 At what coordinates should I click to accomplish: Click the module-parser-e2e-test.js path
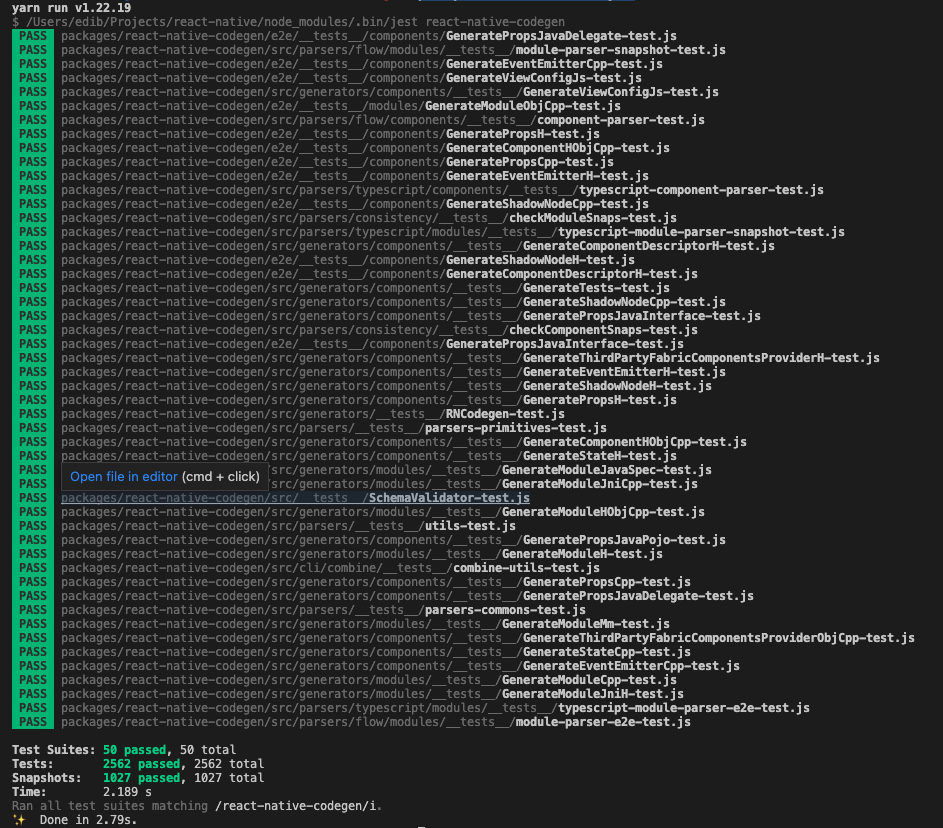coord(376,722)
